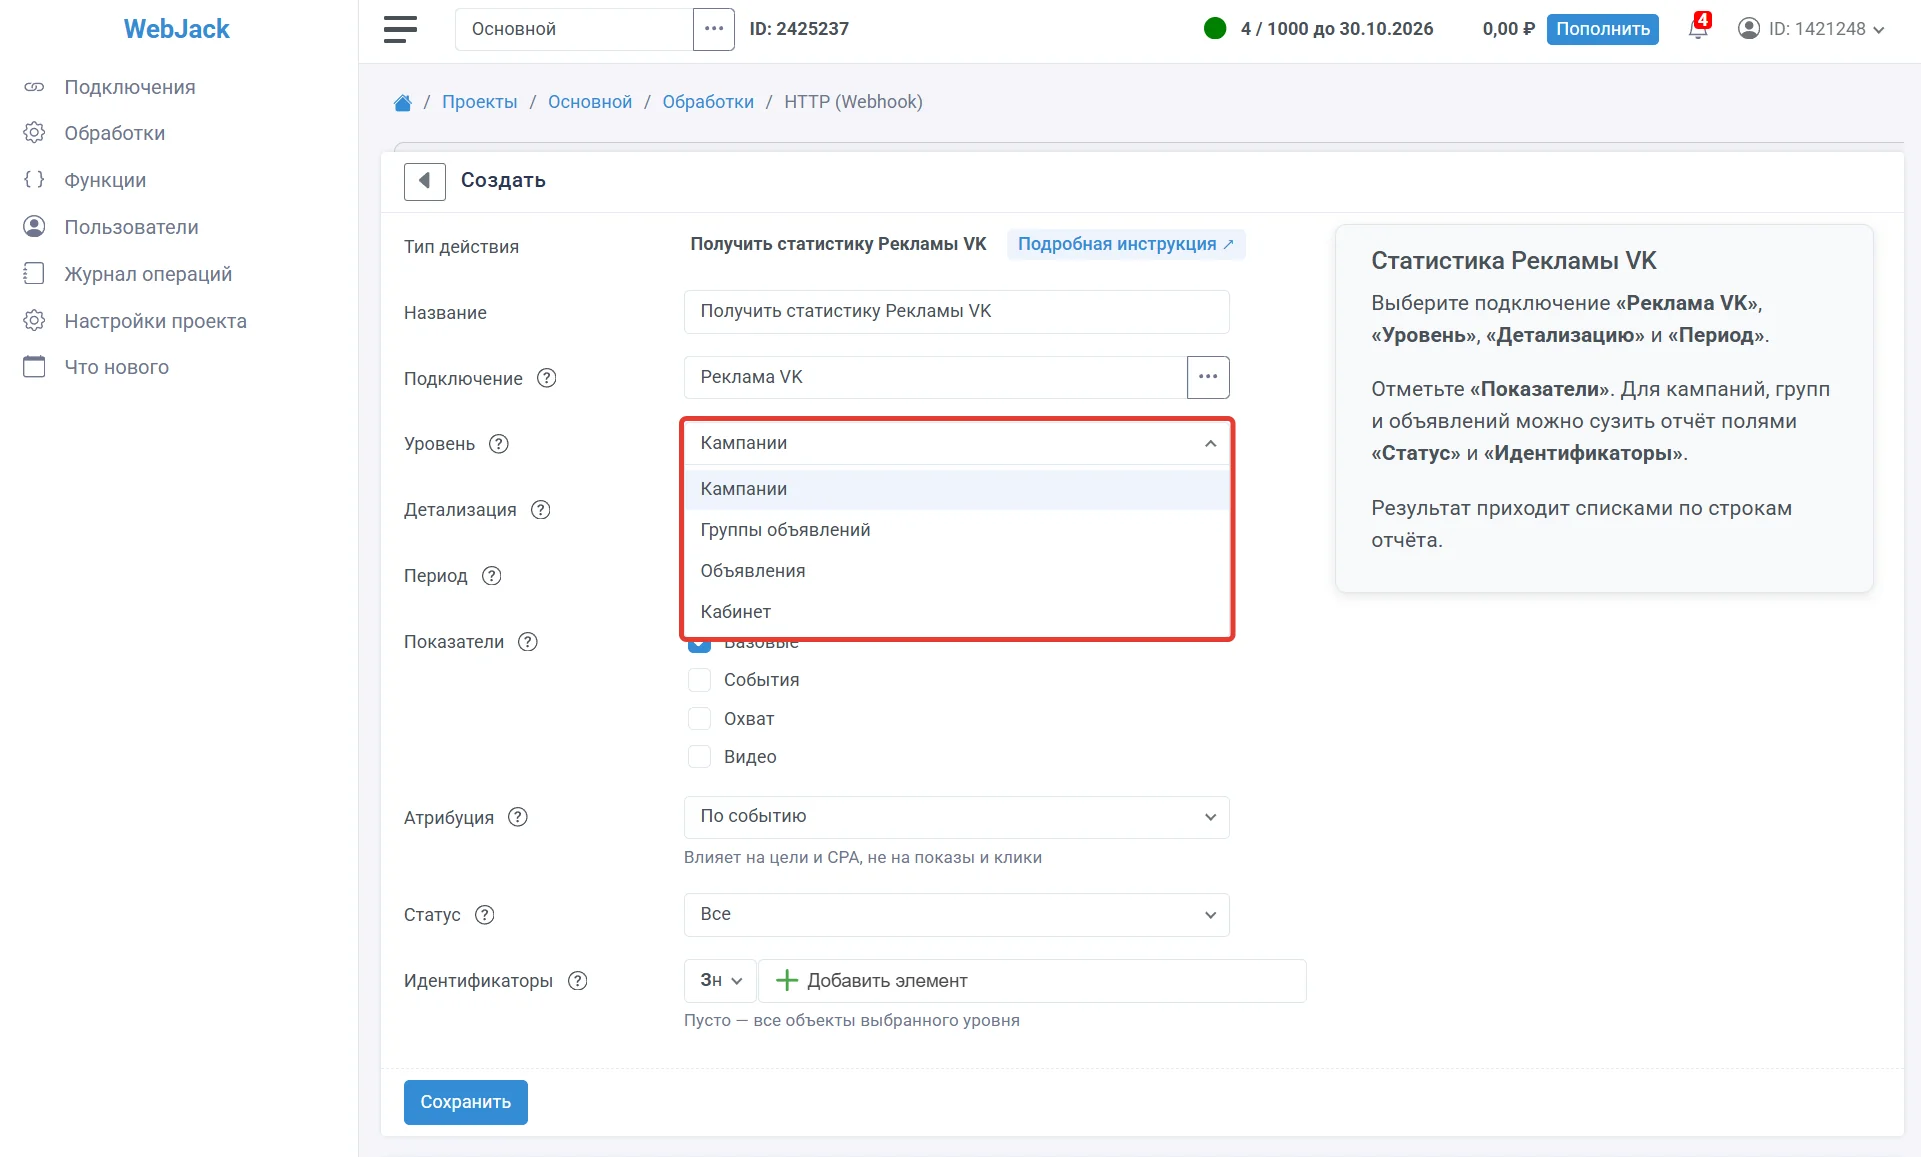Check the События checkbox
1921x1157 pixels.
(699, 680)
